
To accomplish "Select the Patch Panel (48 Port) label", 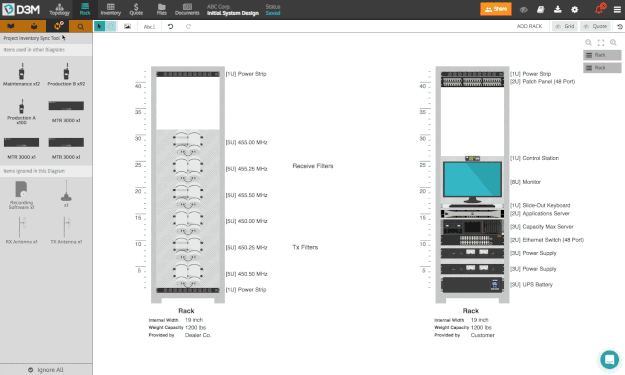I will [x=542, y=82].
